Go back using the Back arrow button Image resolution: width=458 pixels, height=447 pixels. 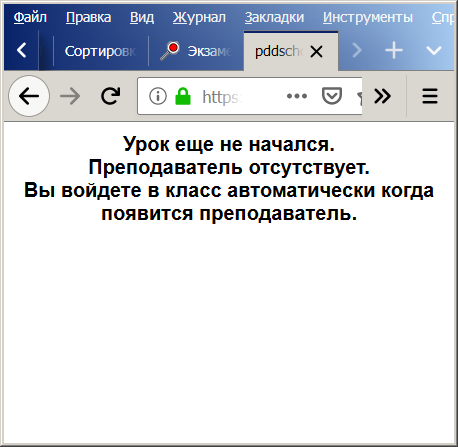(x=29, y=96)
